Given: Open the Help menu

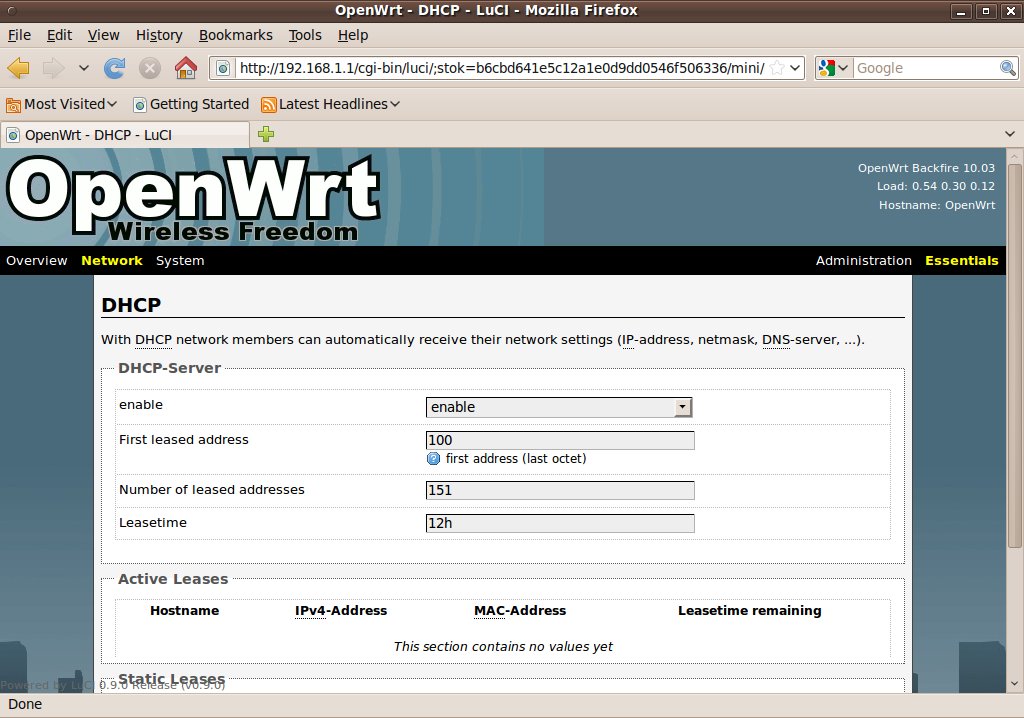Looking at the screenshot, I should 353,35.
